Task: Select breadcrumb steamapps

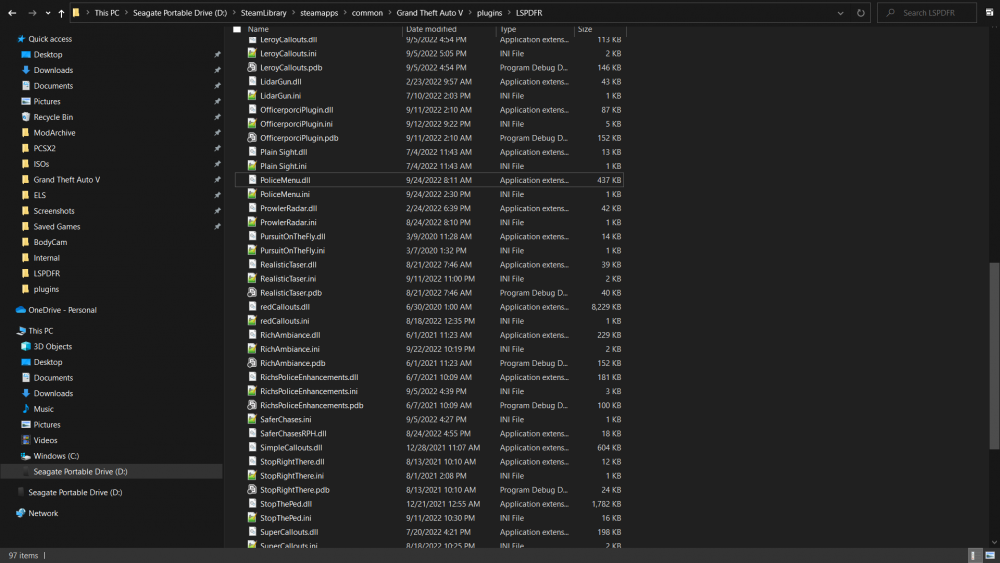Action: 319,13
